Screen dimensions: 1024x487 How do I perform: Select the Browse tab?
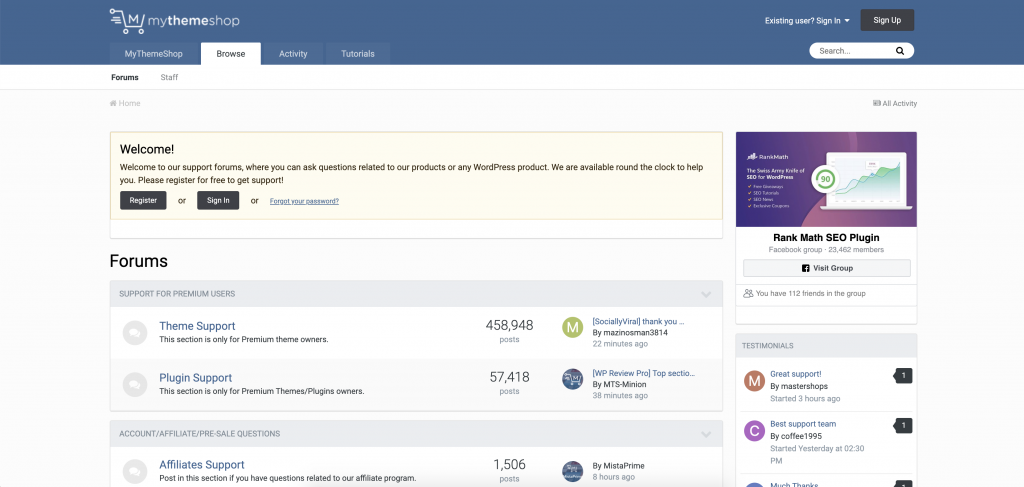click(231, 54)
